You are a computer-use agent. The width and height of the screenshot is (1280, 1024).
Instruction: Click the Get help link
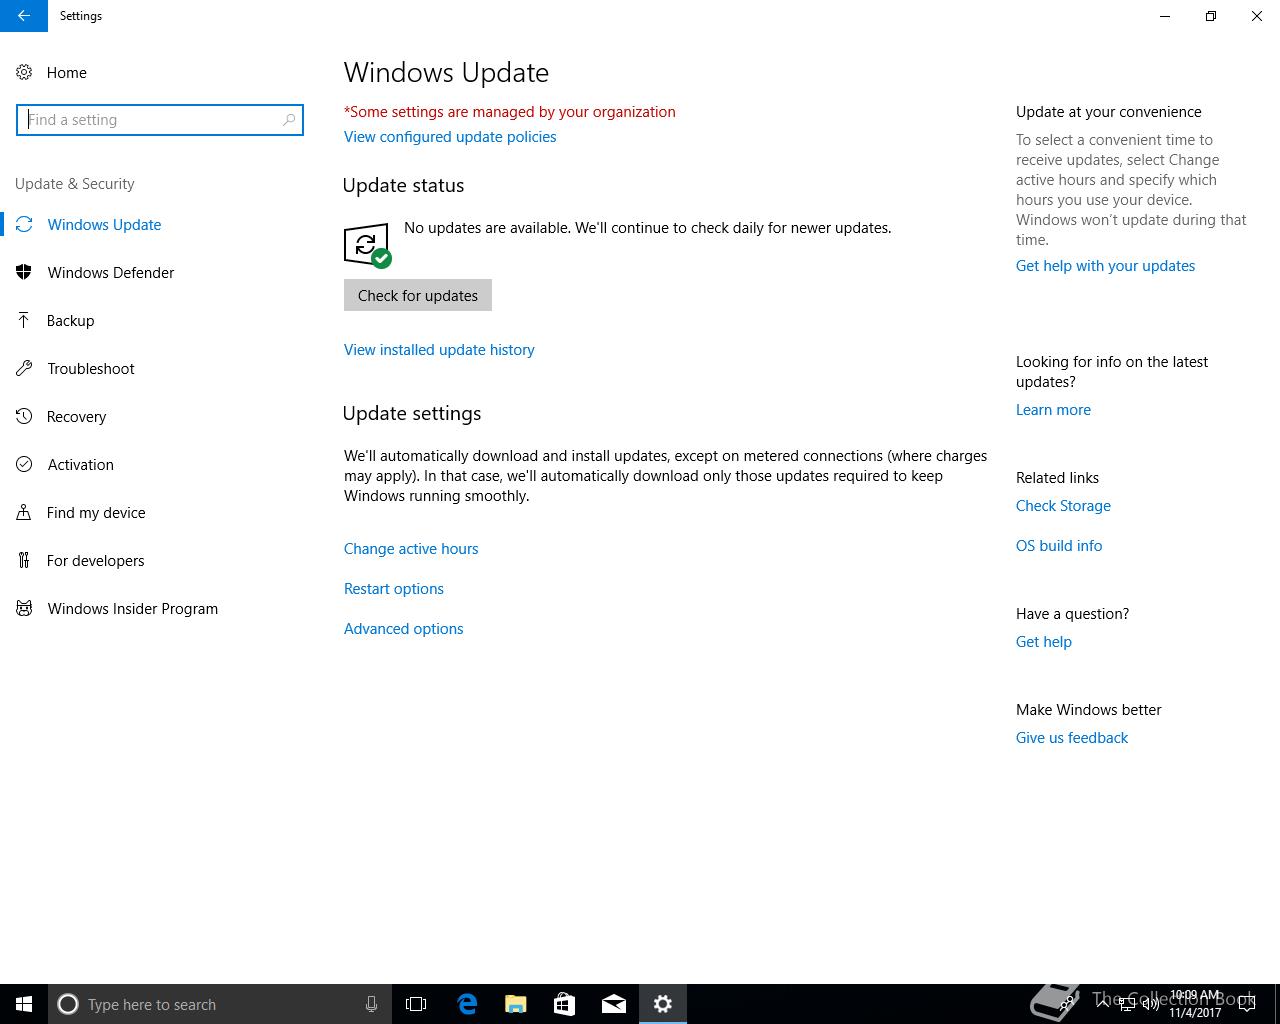(1044, 642)
